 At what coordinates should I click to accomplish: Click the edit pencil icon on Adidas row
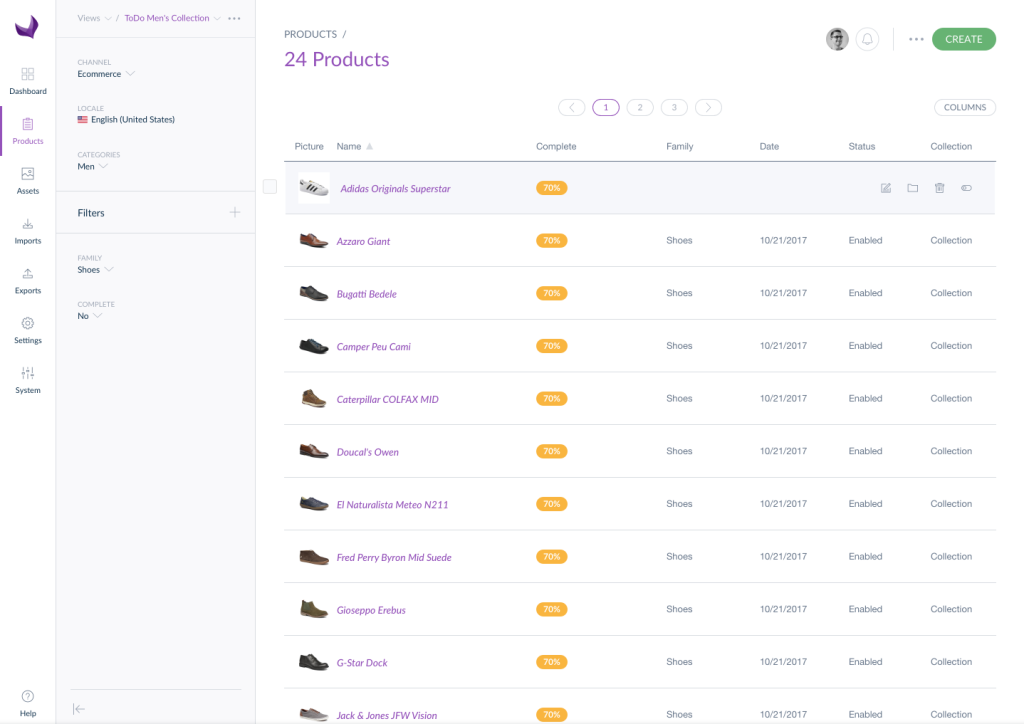pyautogui.click(x=885, y=188)
